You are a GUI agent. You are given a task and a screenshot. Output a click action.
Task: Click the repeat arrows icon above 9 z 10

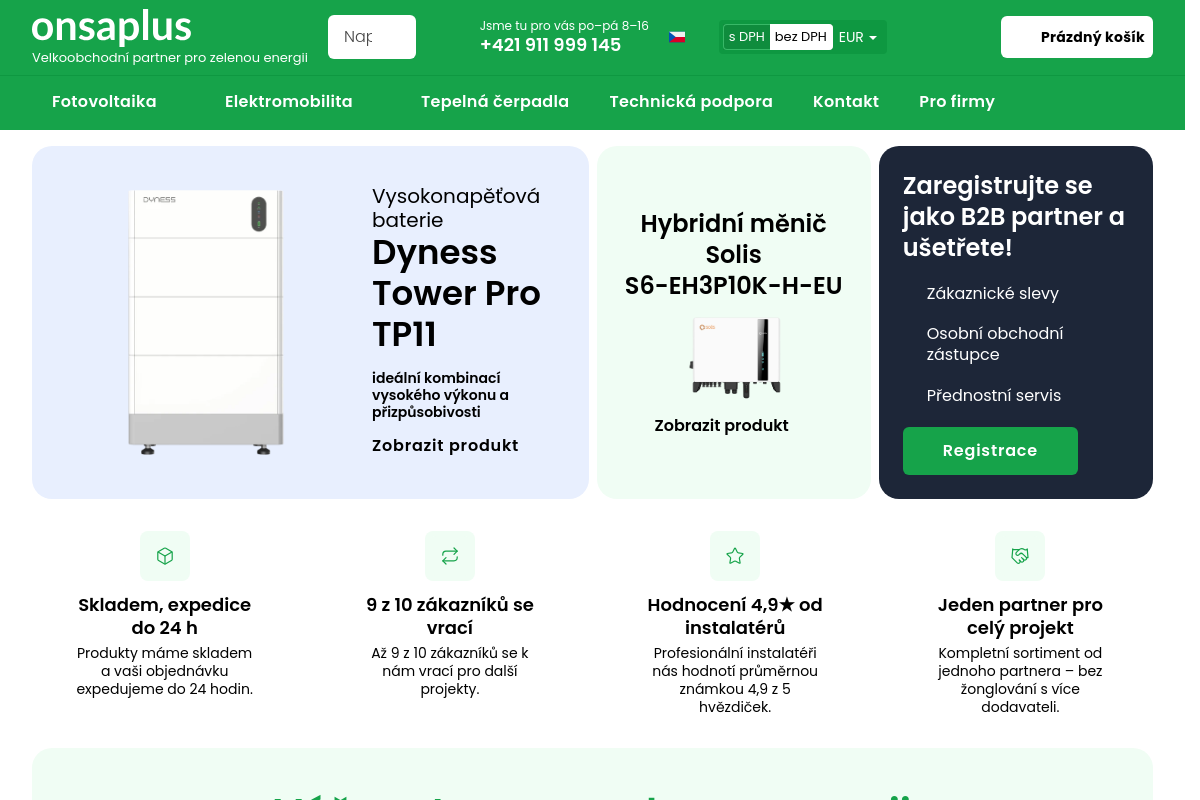[450, 556]
